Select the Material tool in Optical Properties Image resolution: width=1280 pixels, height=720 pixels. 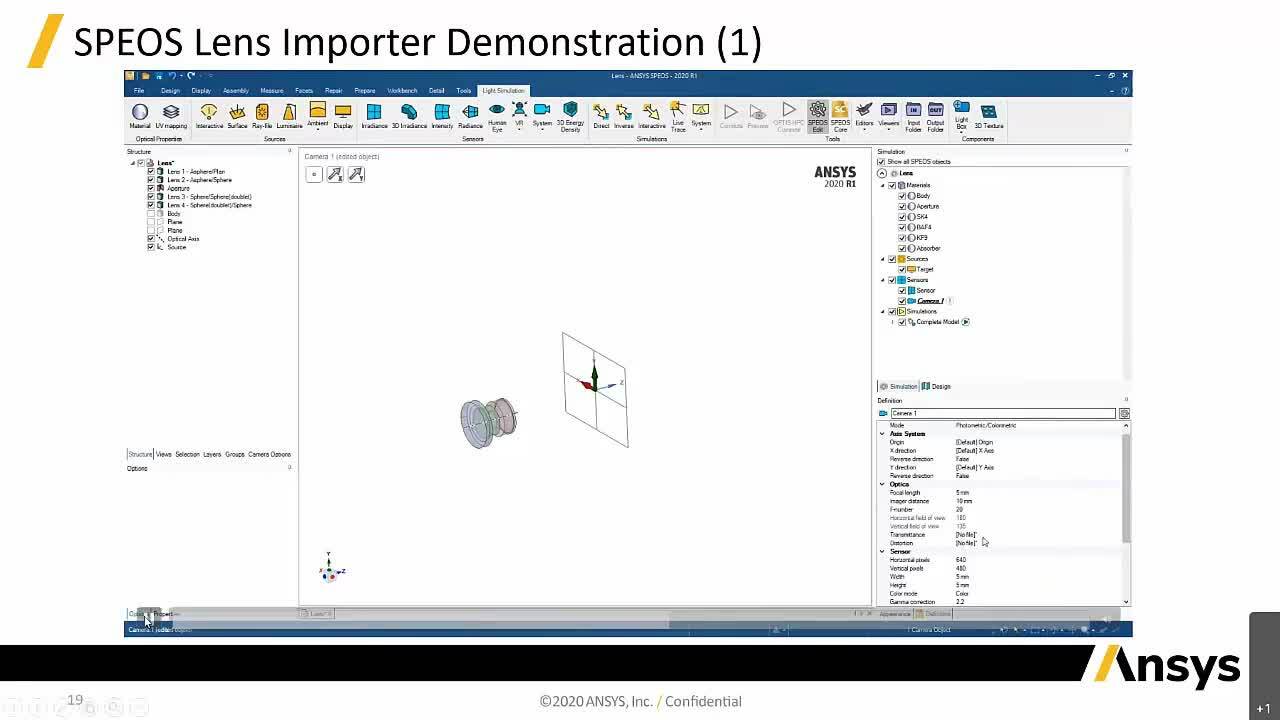140,113
